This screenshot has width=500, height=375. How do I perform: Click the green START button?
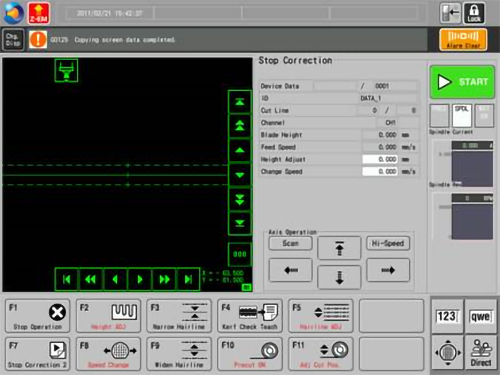click(x=462, y=82)
